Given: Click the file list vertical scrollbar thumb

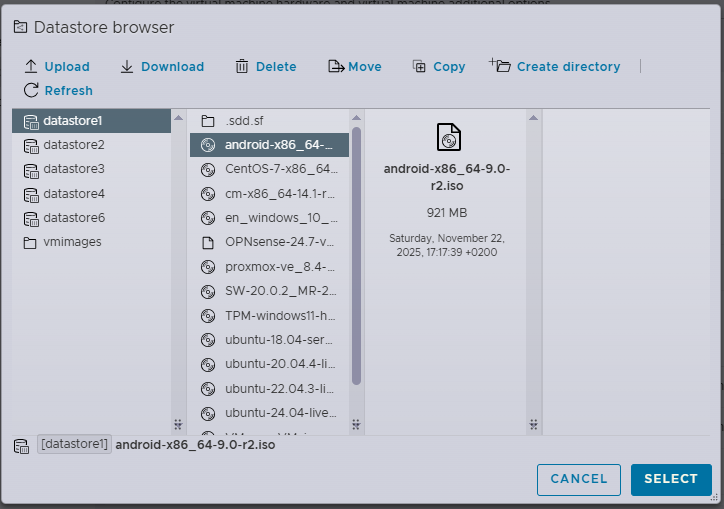Looking at the screenshot, I should pos(356,256).
